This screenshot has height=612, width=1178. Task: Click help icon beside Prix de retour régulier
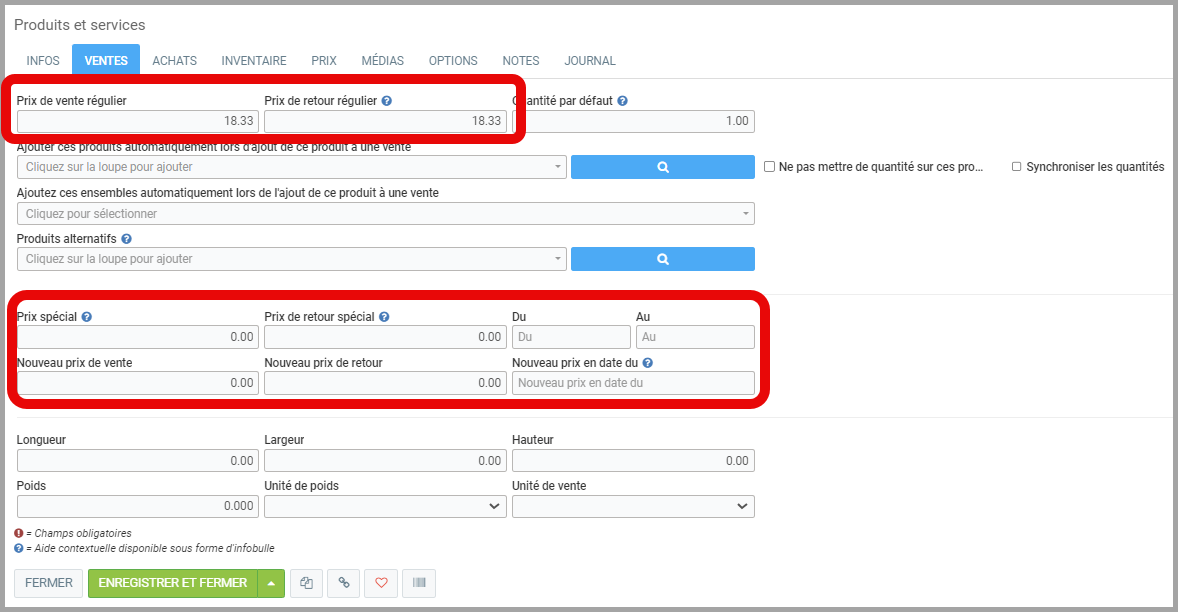pos(387,101)
